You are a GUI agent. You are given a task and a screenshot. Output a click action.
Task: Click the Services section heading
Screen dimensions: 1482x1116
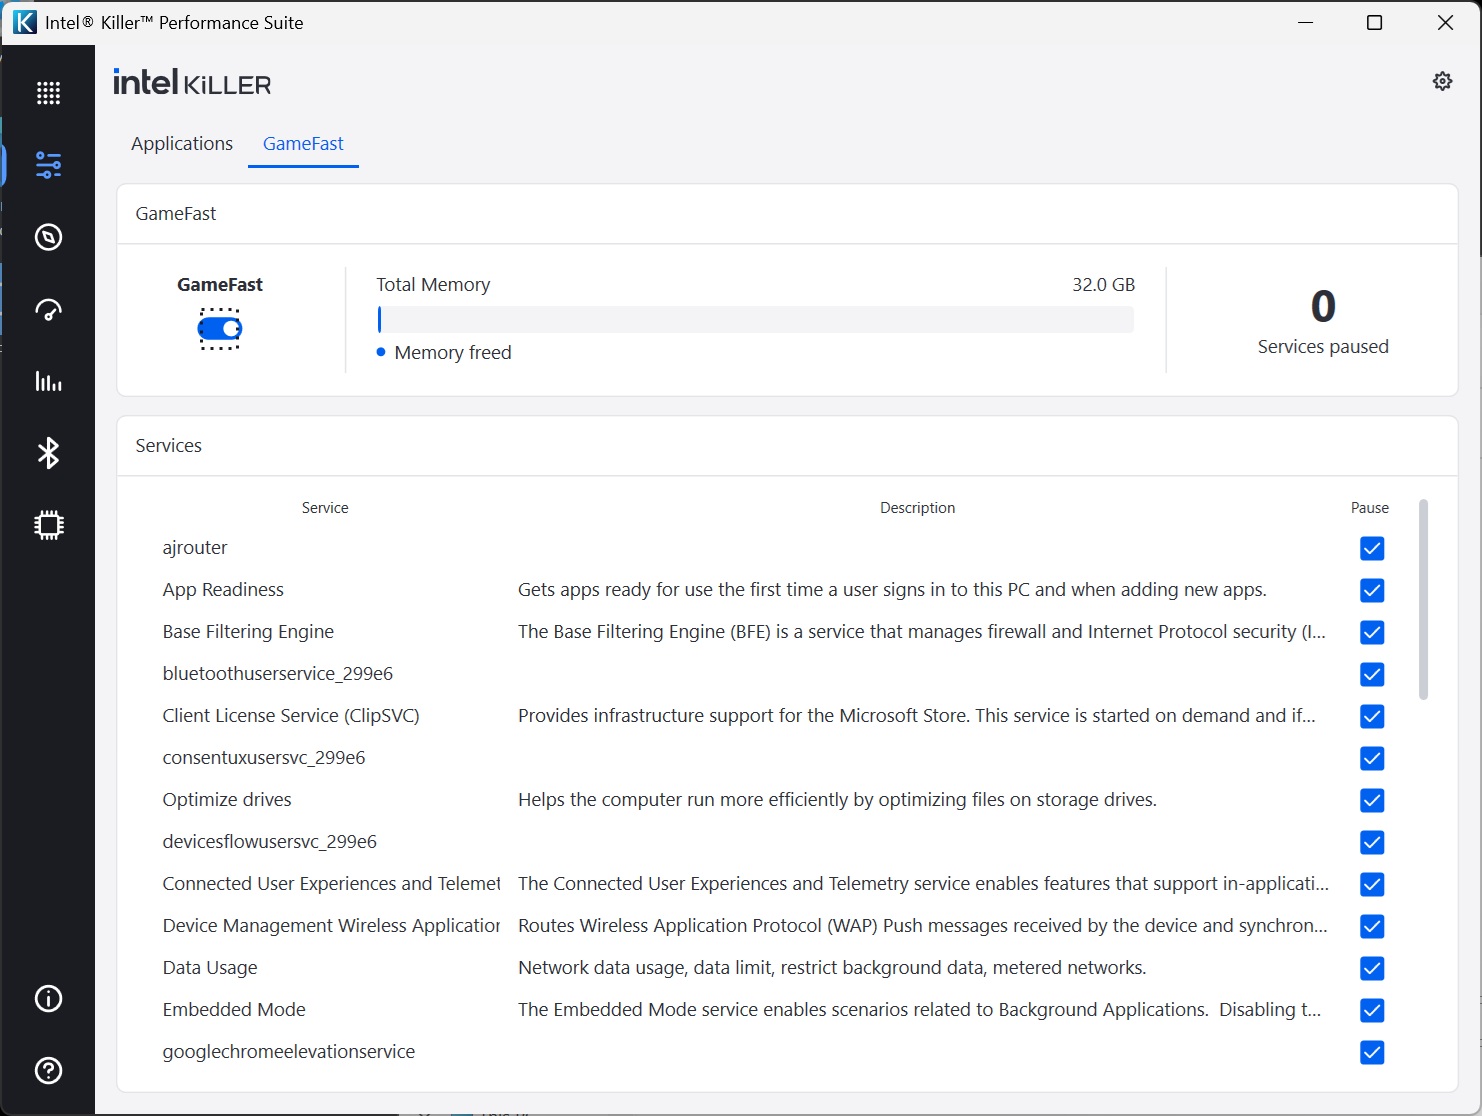click(x=169, y=445)
